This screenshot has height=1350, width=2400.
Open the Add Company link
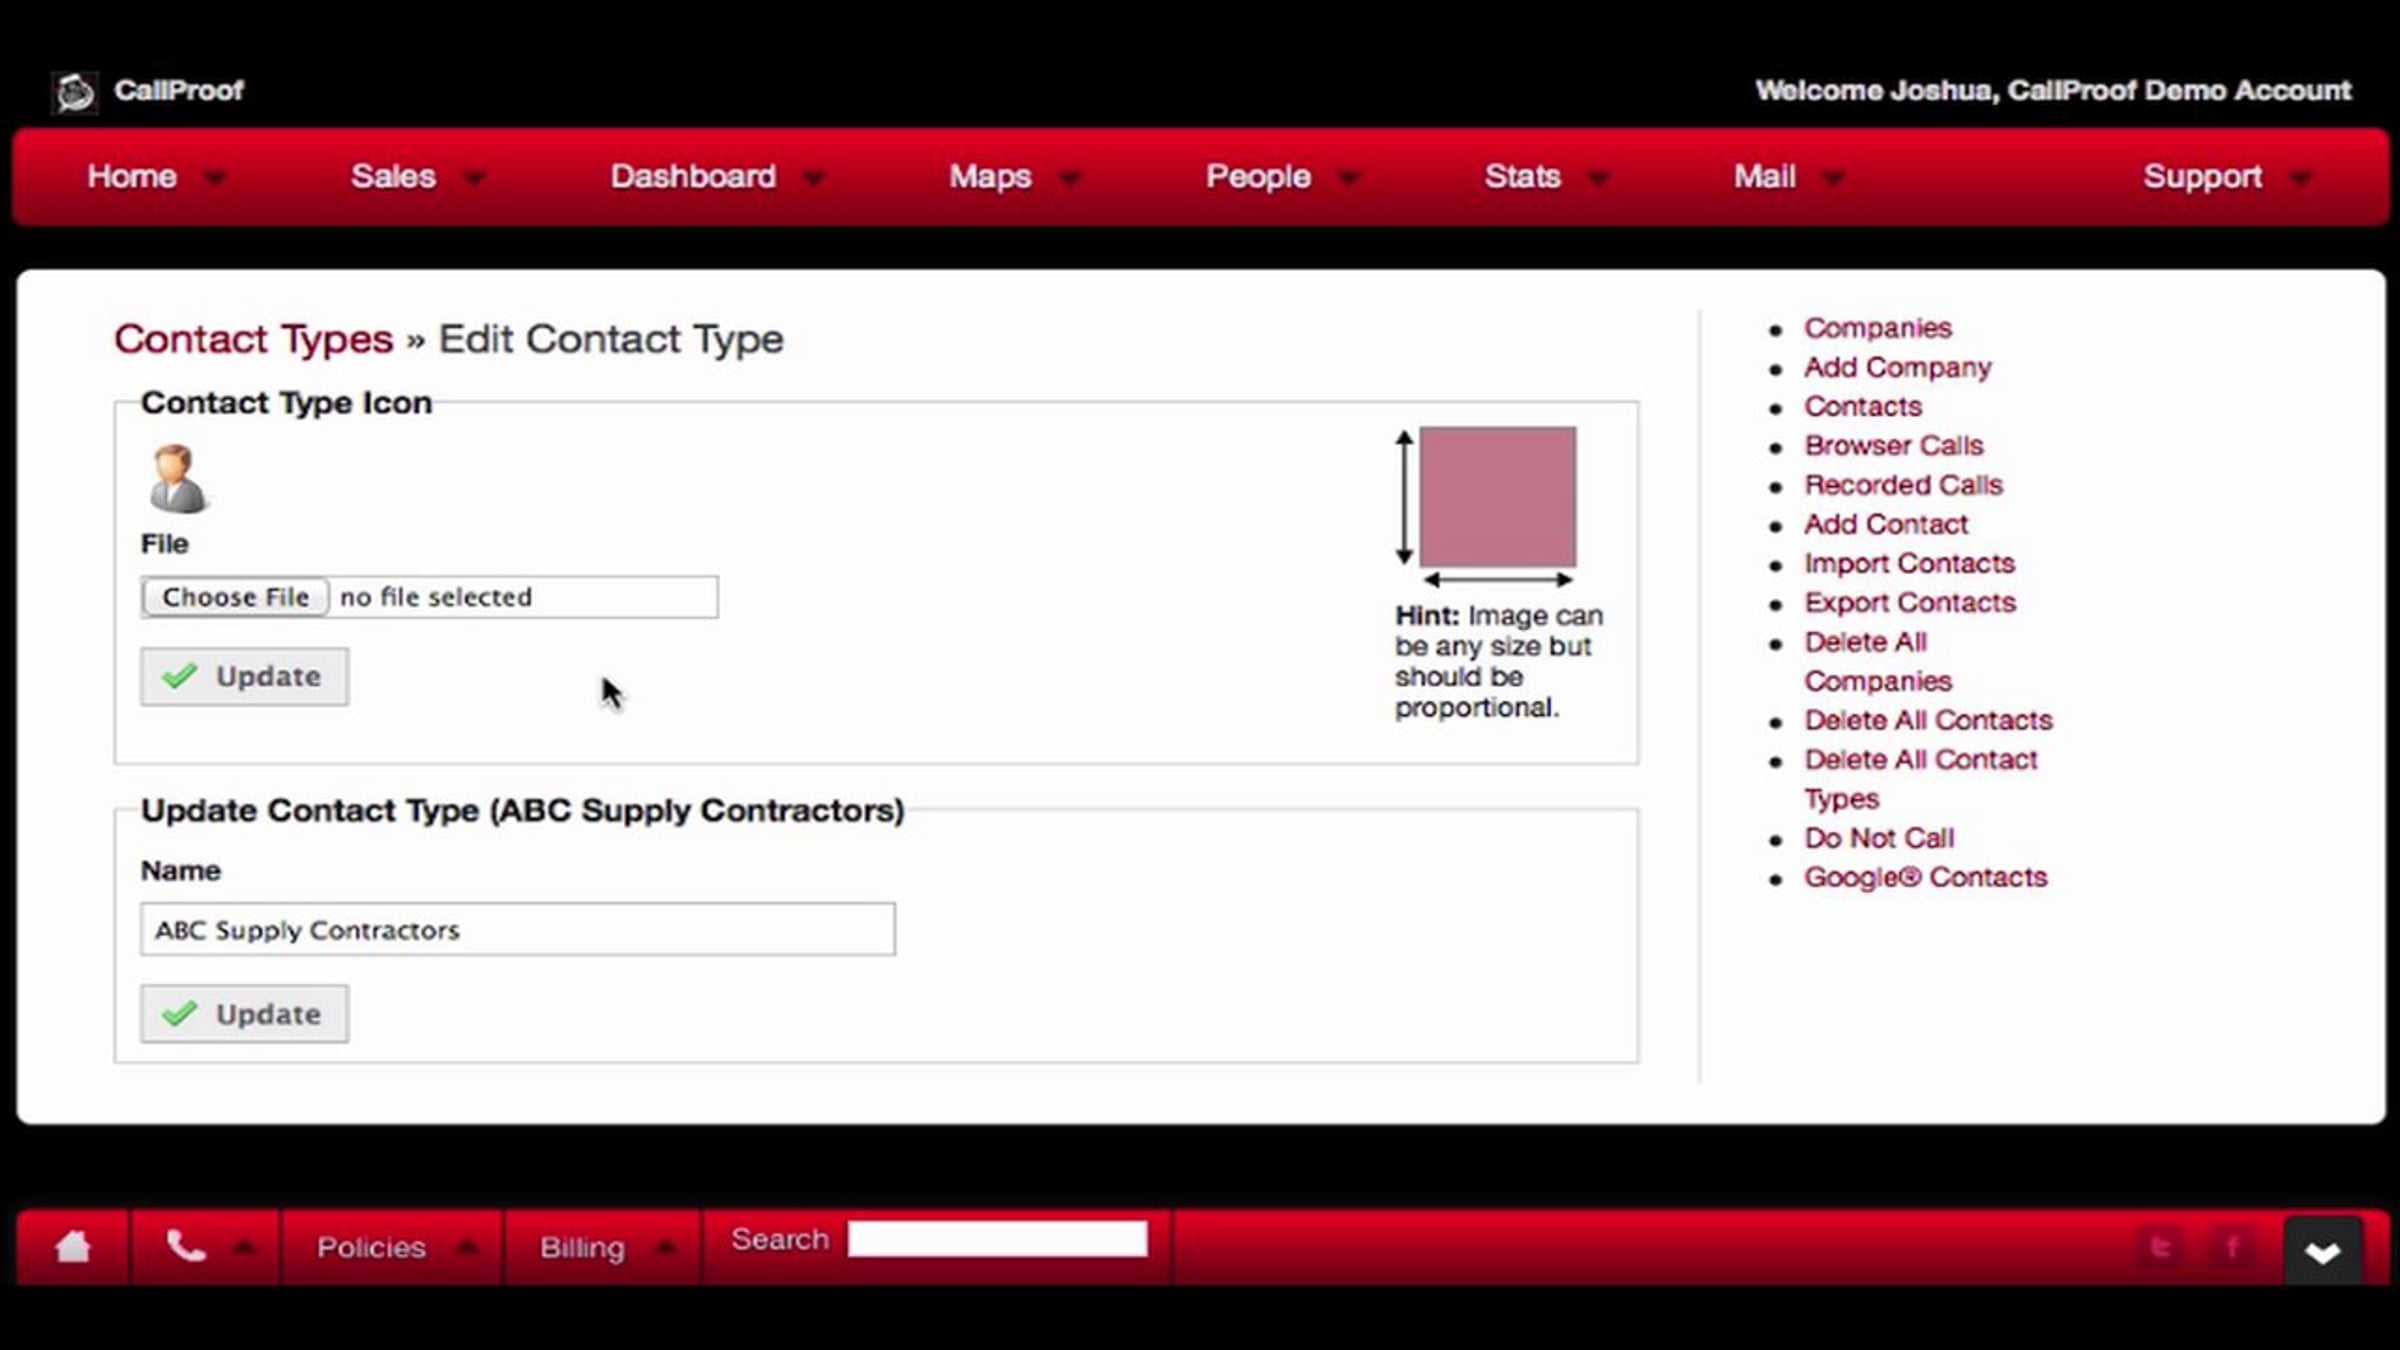pyautogui.click(x=1898, y=367)
